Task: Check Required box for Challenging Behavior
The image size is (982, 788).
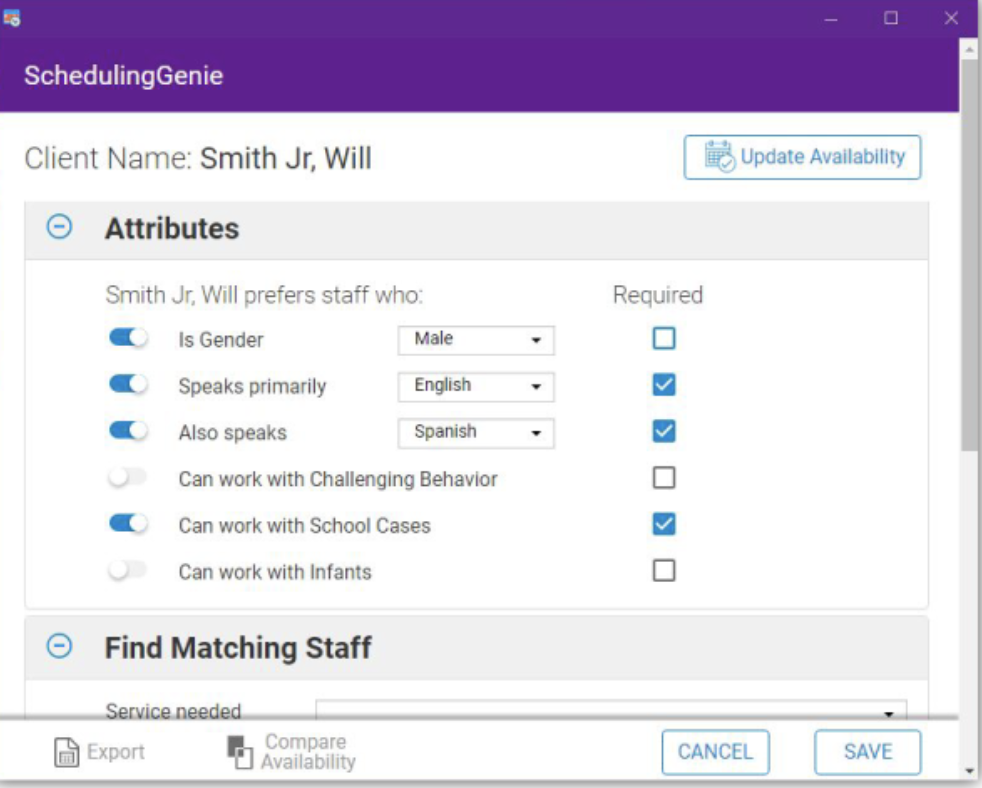Action: [x=664, y=478]
